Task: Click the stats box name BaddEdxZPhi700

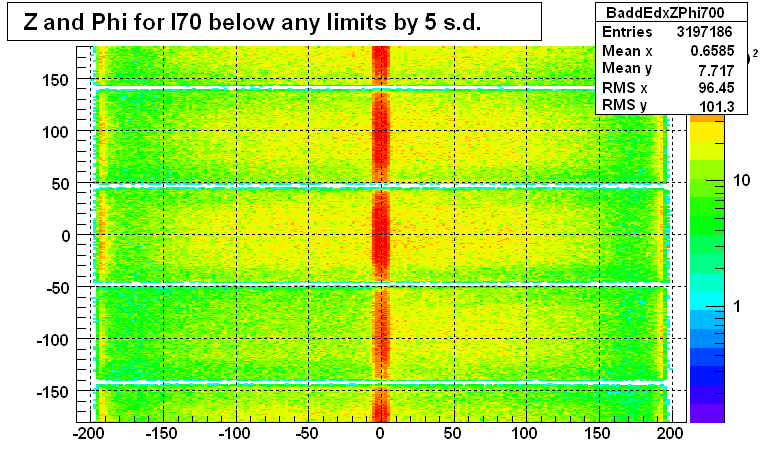Action: click(665, 12)
